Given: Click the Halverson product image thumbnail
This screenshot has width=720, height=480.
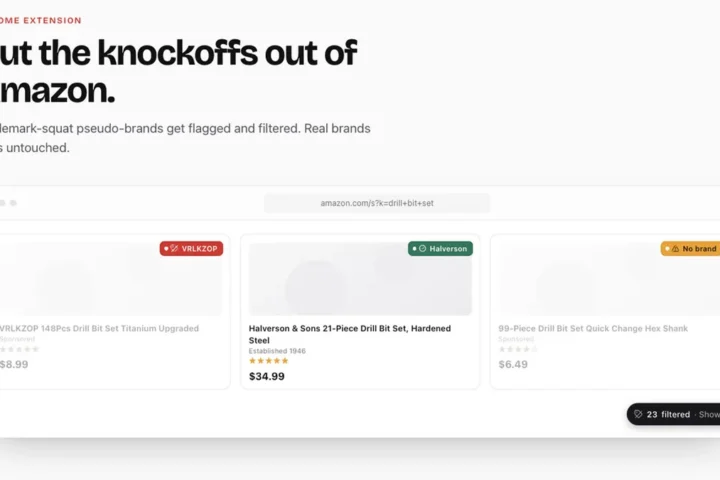Looking at the screenshot, I should 360,279.
